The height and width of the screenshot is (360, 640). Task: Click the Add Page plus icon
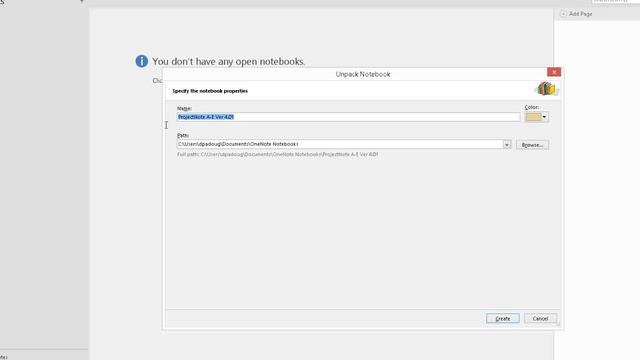(563, 14)
